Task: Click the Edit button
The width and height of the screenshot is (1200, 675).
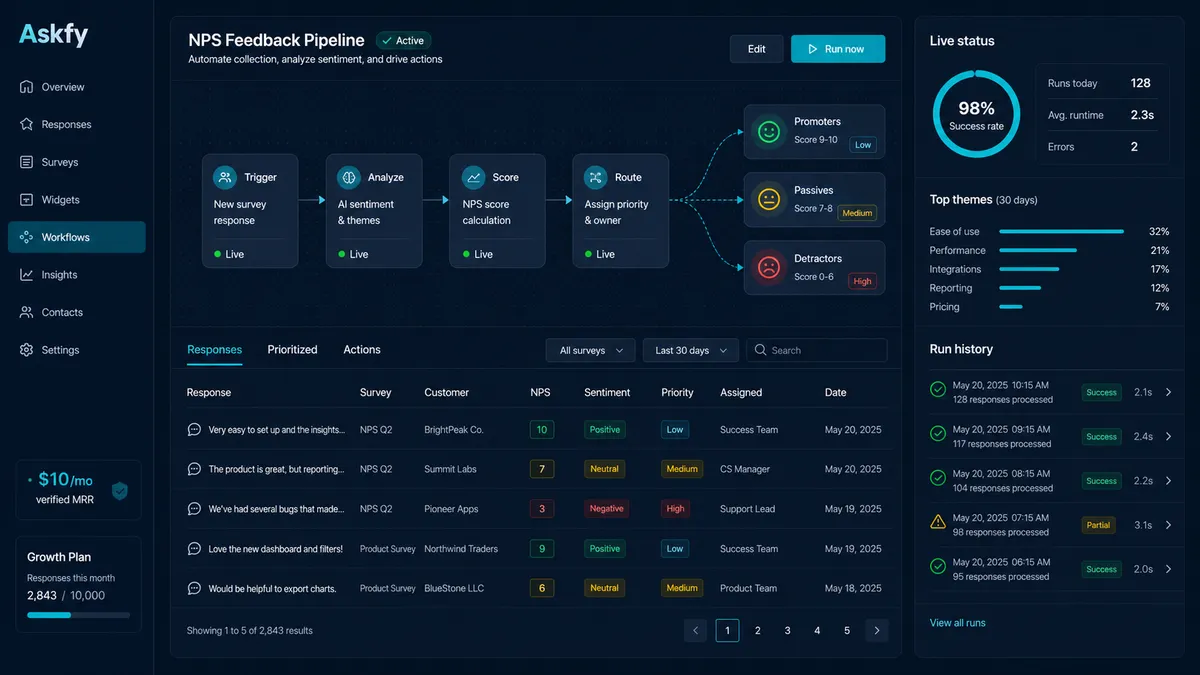Action: click(757, 49)
